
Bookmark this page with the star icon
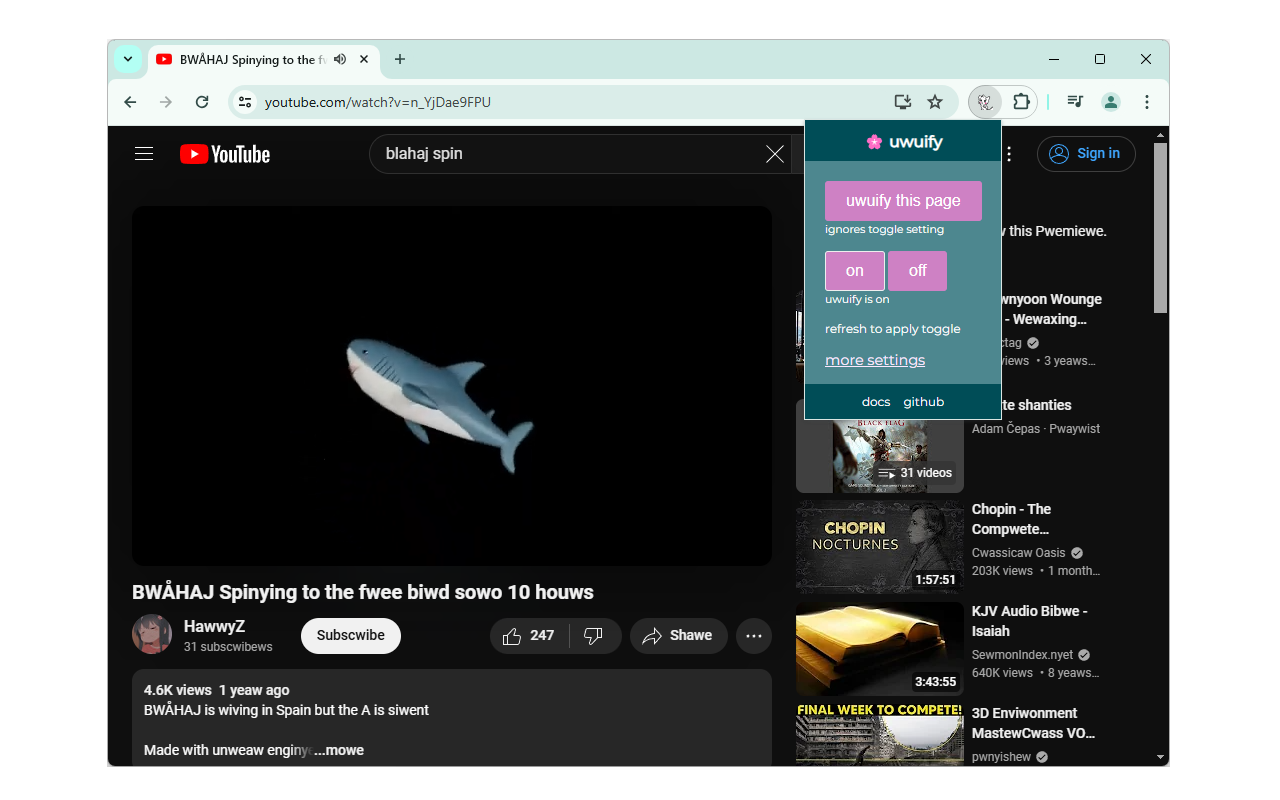[935, 102]
